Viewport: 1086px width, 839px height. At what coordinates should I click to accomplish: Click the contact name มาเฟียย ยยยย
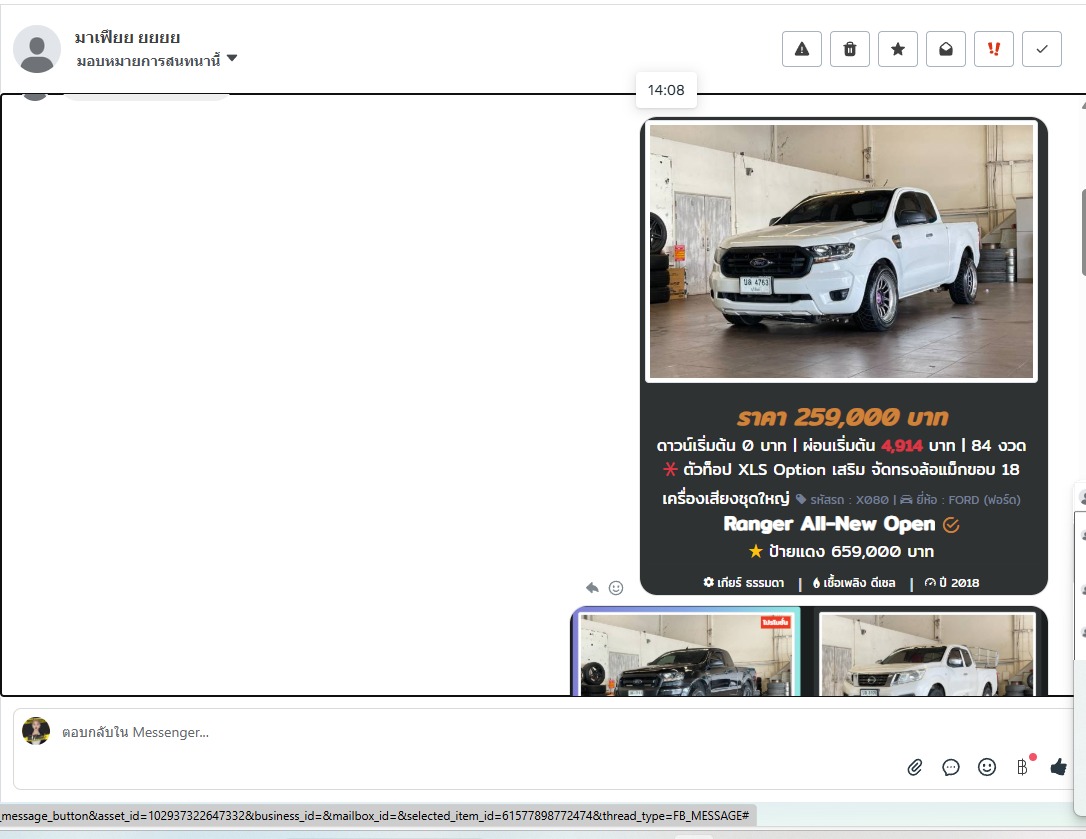click(x=127, y=37)
